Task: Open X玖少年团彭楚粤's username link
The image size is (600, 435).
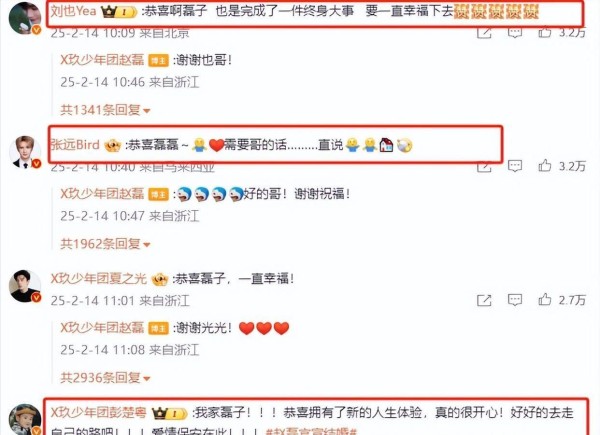Action: click(x=98, y=412)
